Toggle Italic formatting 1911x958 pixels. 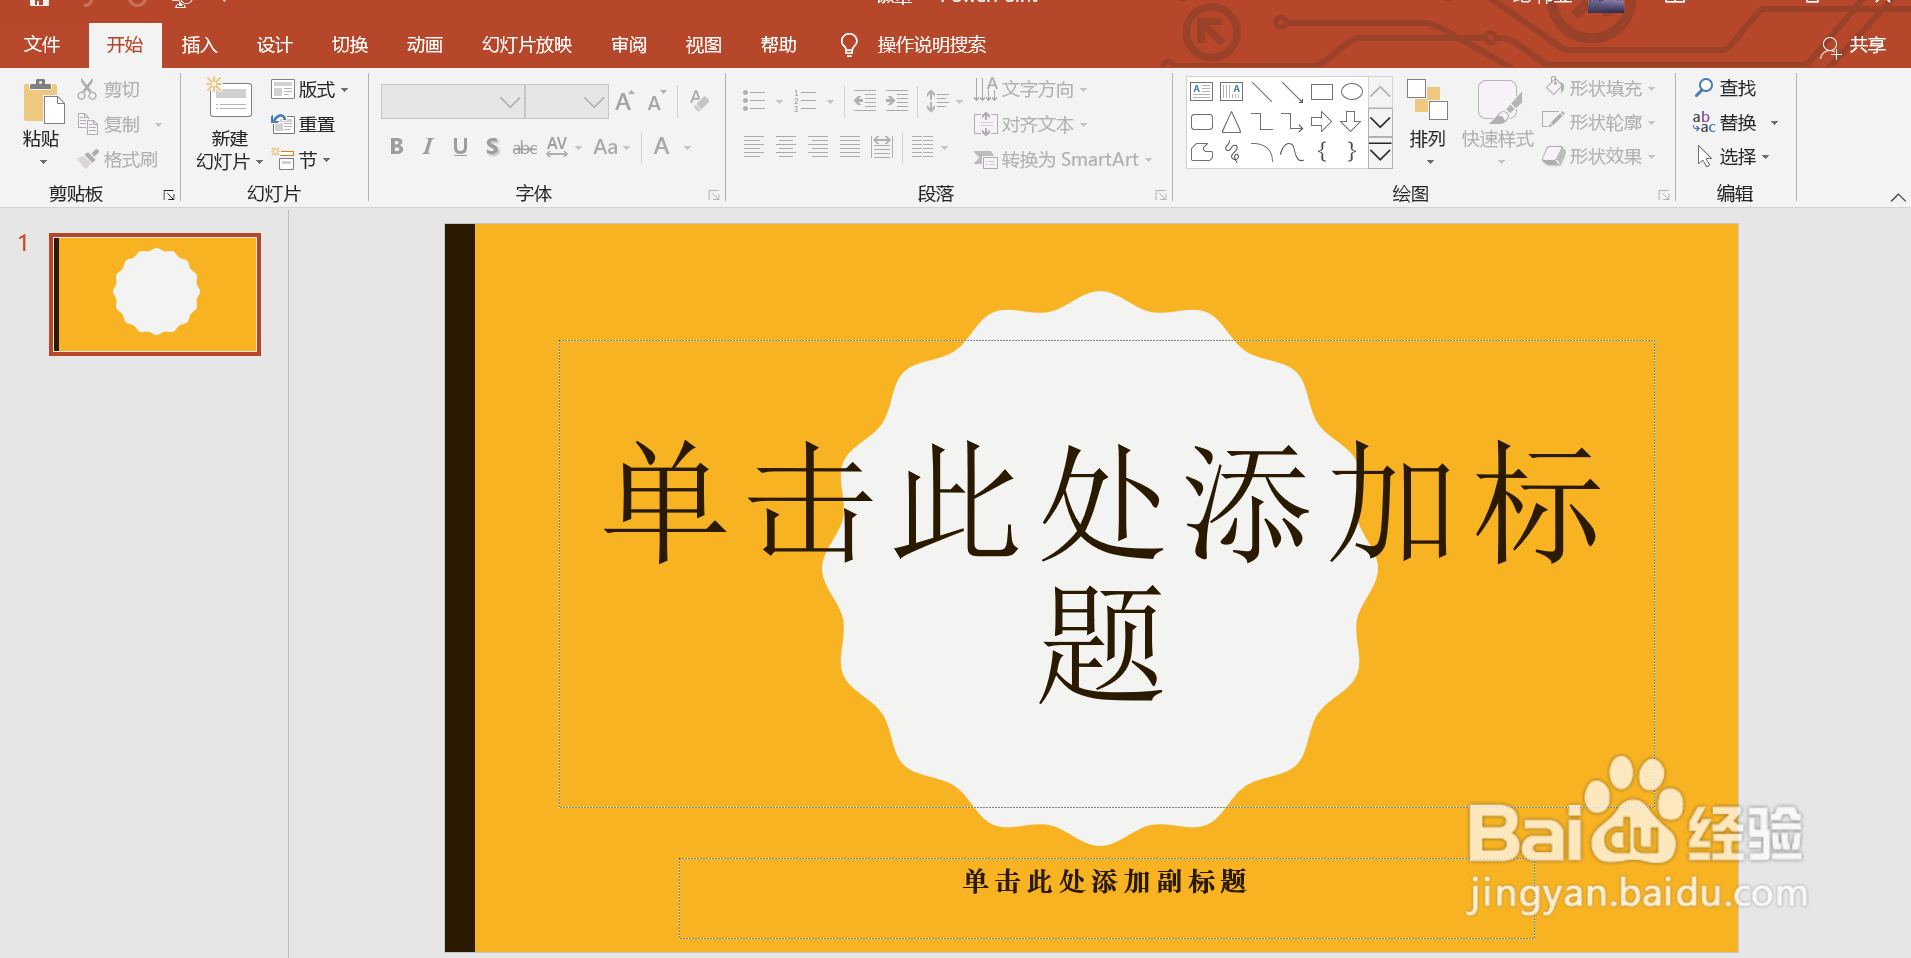[428, 147]
